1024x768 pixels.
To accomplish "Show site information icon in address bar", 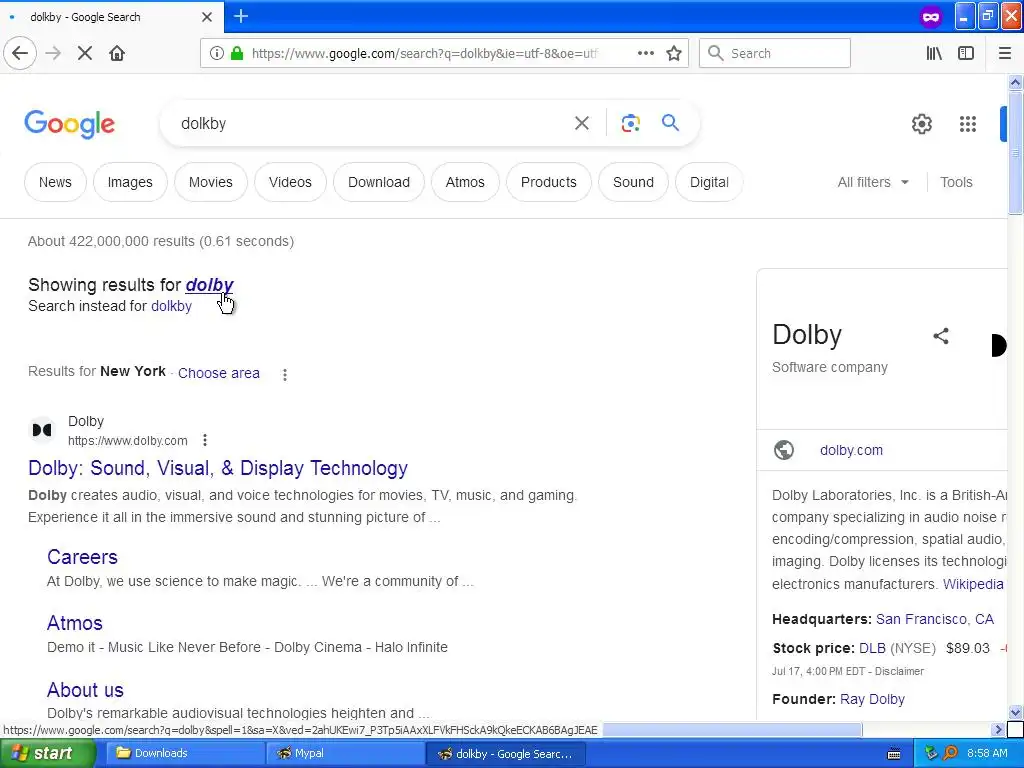I will pos(216,53).
